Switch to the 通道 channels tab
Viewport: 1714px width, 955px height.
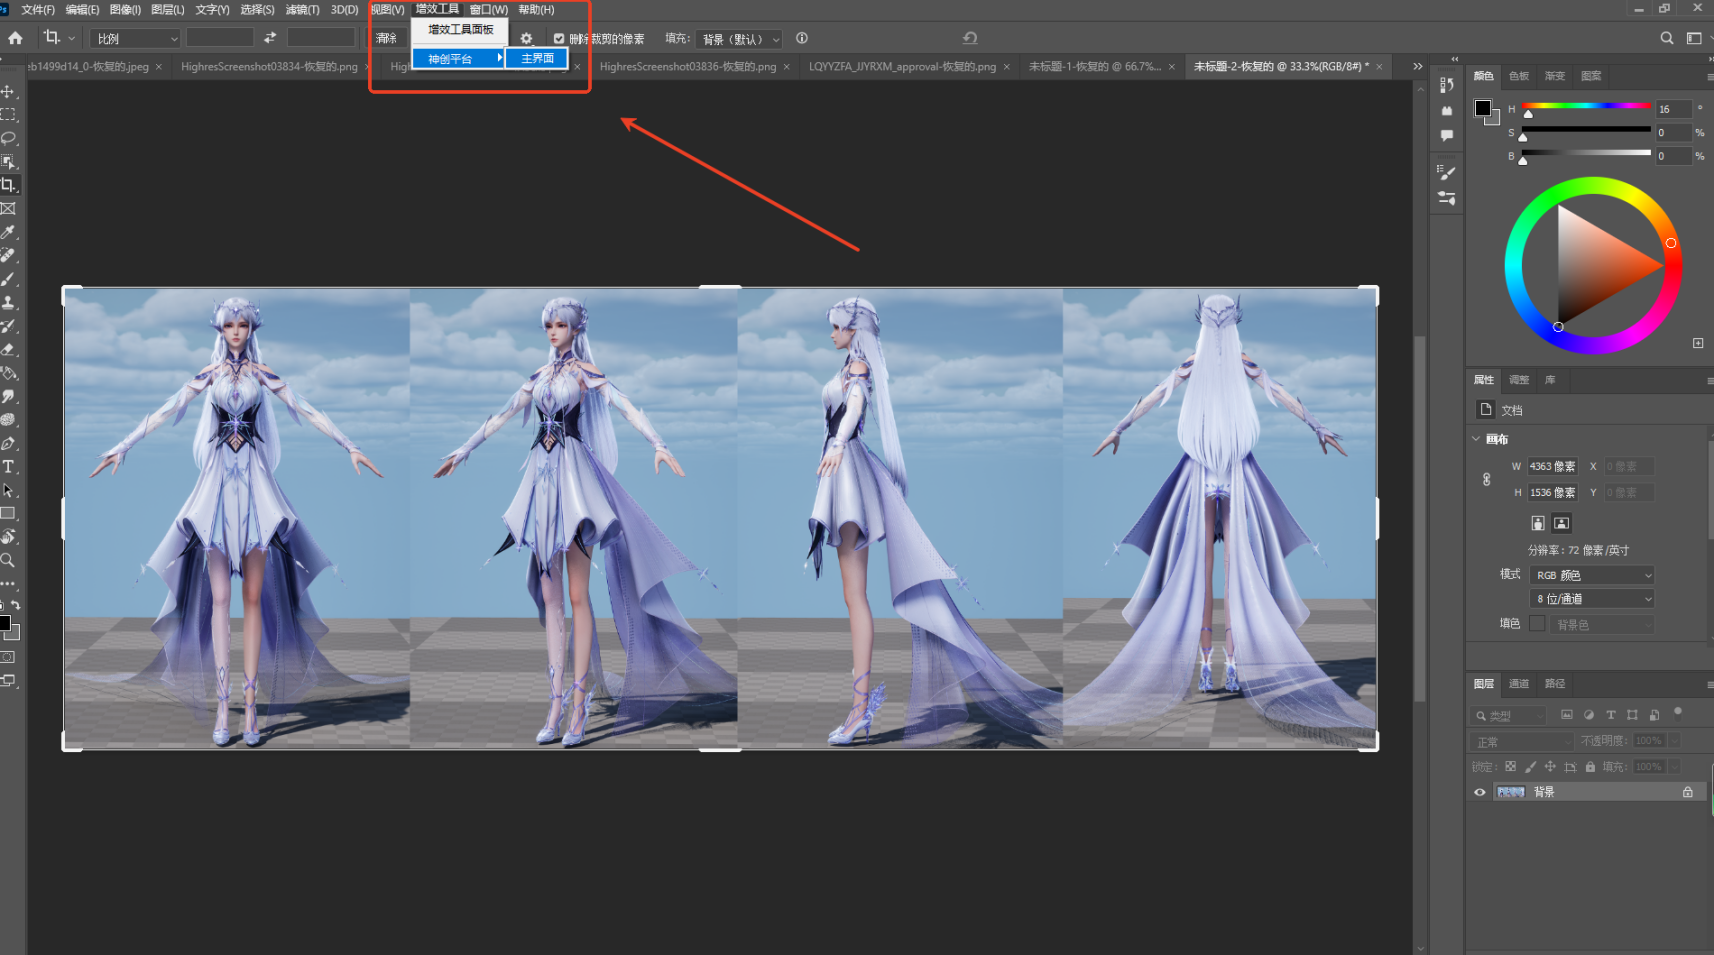[x=1519, y=684]
